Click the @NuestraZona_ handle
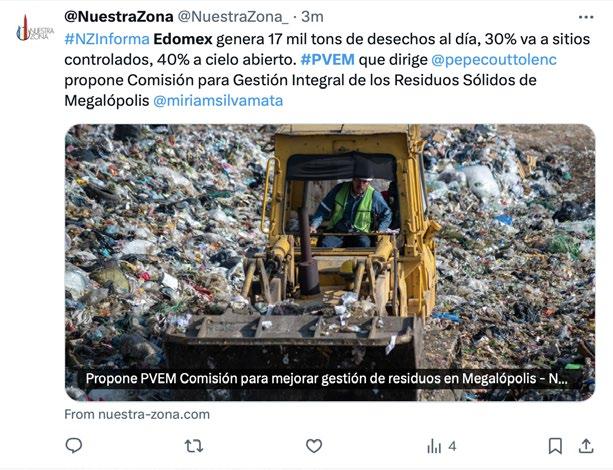Image resolution: width=613 pixels, height=470 pixels. point(233,17)
